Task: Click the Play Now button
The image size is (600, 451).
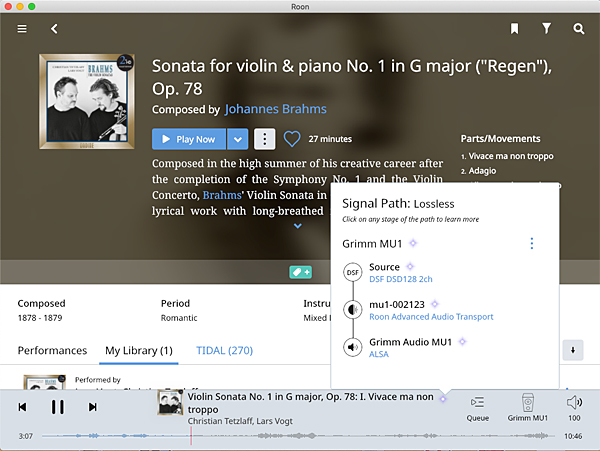Action: (189, 139)
